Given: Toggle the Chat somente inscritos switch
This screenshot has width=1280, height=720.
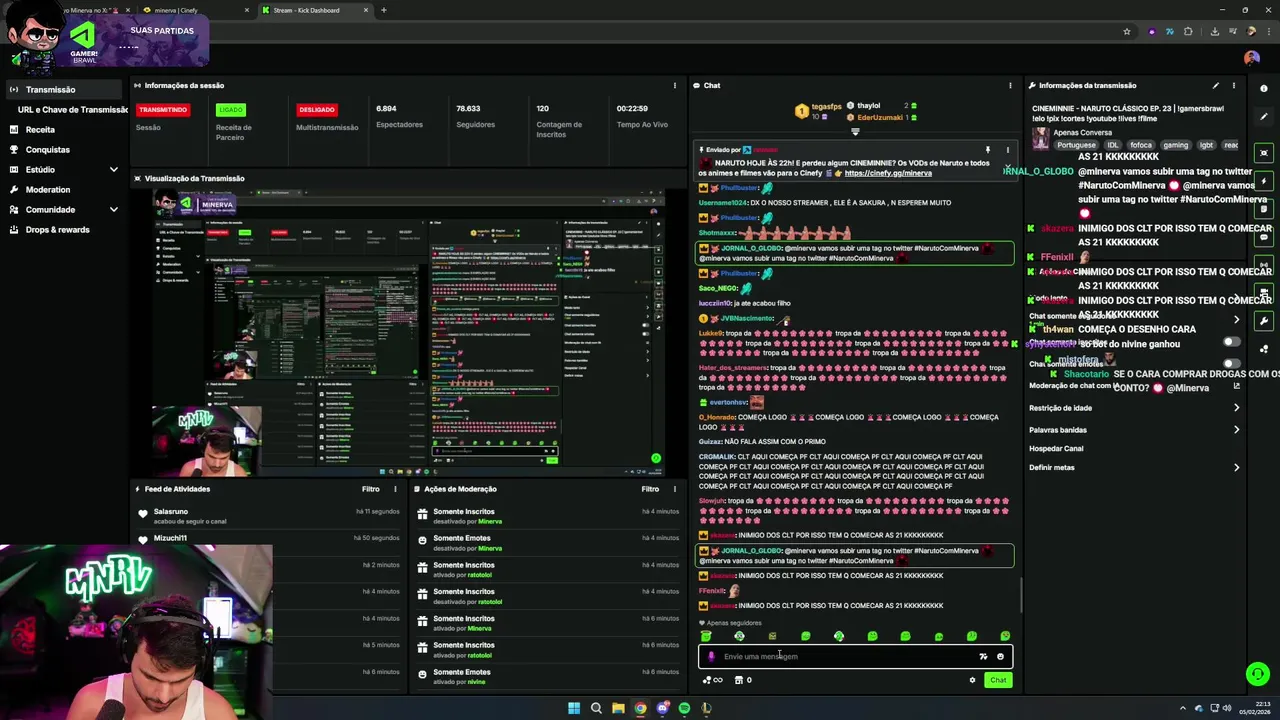Looking at the screenshot, I should tap(1232, 342).
